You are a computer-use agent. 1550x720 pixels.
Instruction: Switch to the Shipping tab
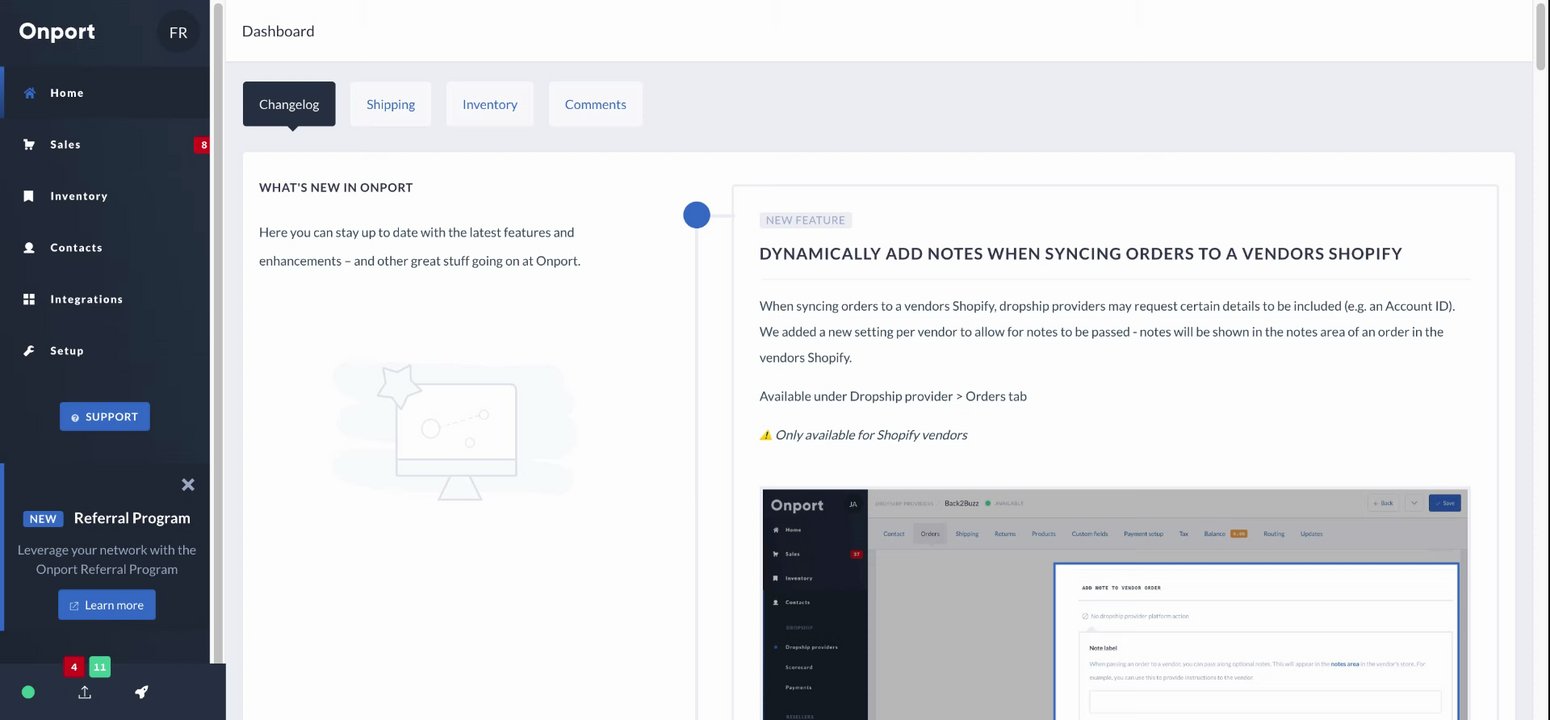391,104
